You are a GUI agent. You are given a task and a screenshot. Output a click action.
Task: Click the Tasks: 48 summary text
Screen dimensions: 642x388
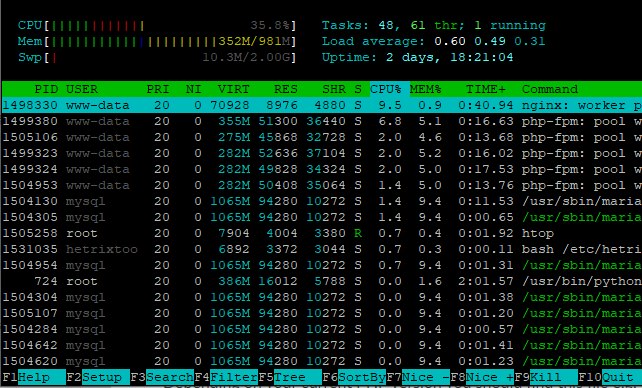coord(359,25)
